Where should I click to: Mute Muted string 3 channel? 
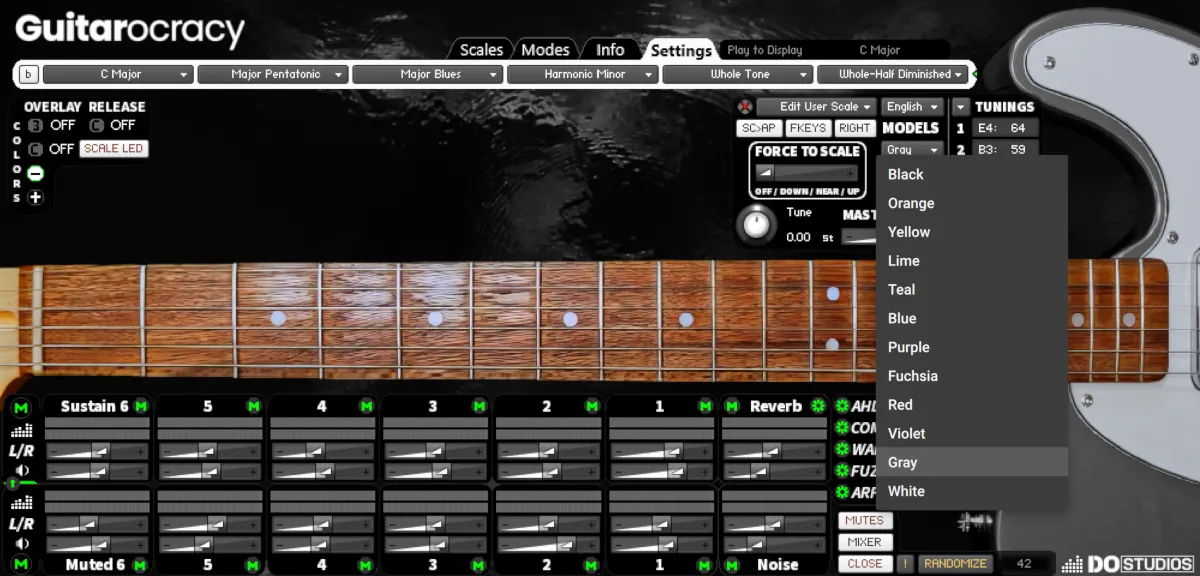coord(479,565)
